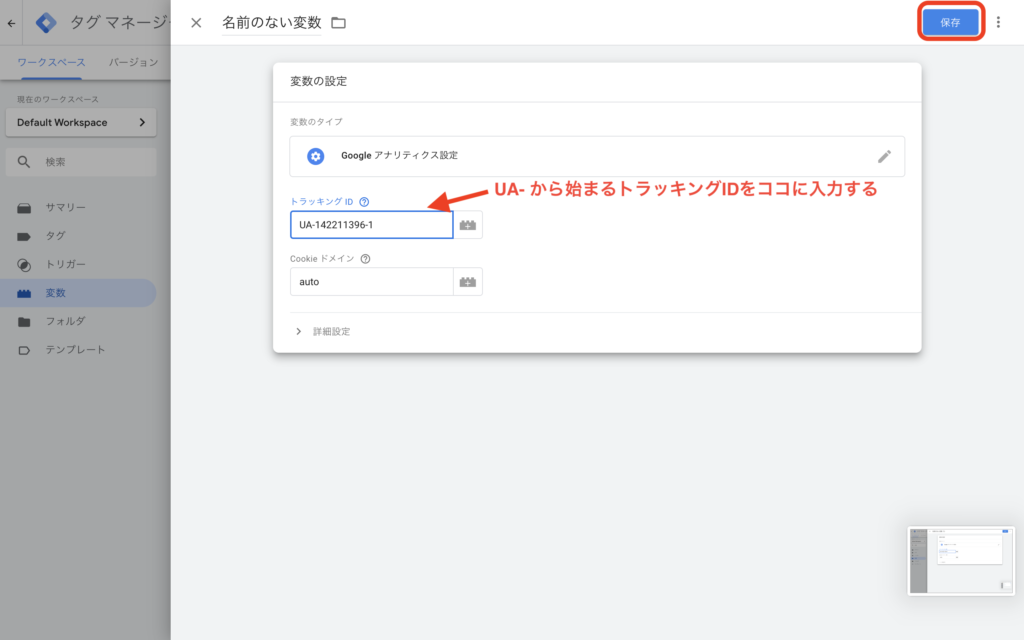
Task: Switch to the バージョン tab
Action: click(133, 62)
